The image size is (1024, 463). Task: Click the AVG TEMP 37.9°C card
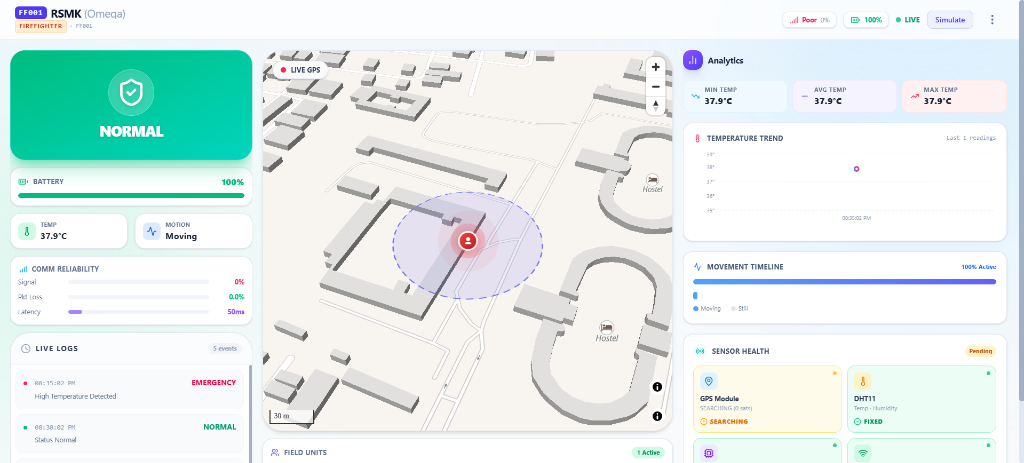(x=844, y=96)
